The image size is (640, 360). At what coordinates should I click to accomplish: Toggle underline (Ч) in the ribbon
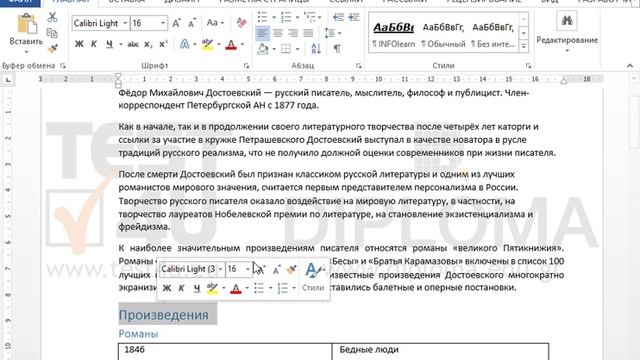click(x=109, y=44)
